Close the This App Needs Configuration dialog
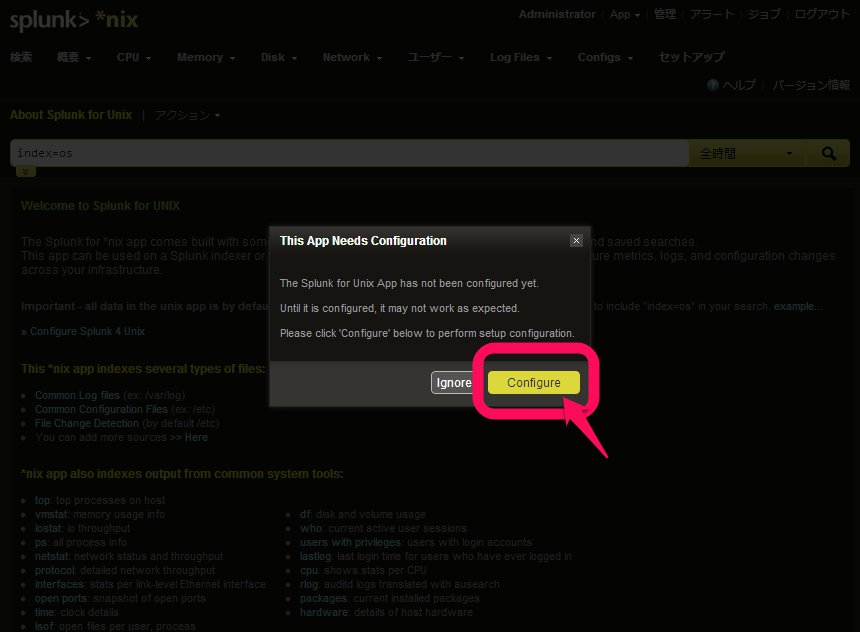This screenshot has height=632, width=860. [x=576, y=240]
